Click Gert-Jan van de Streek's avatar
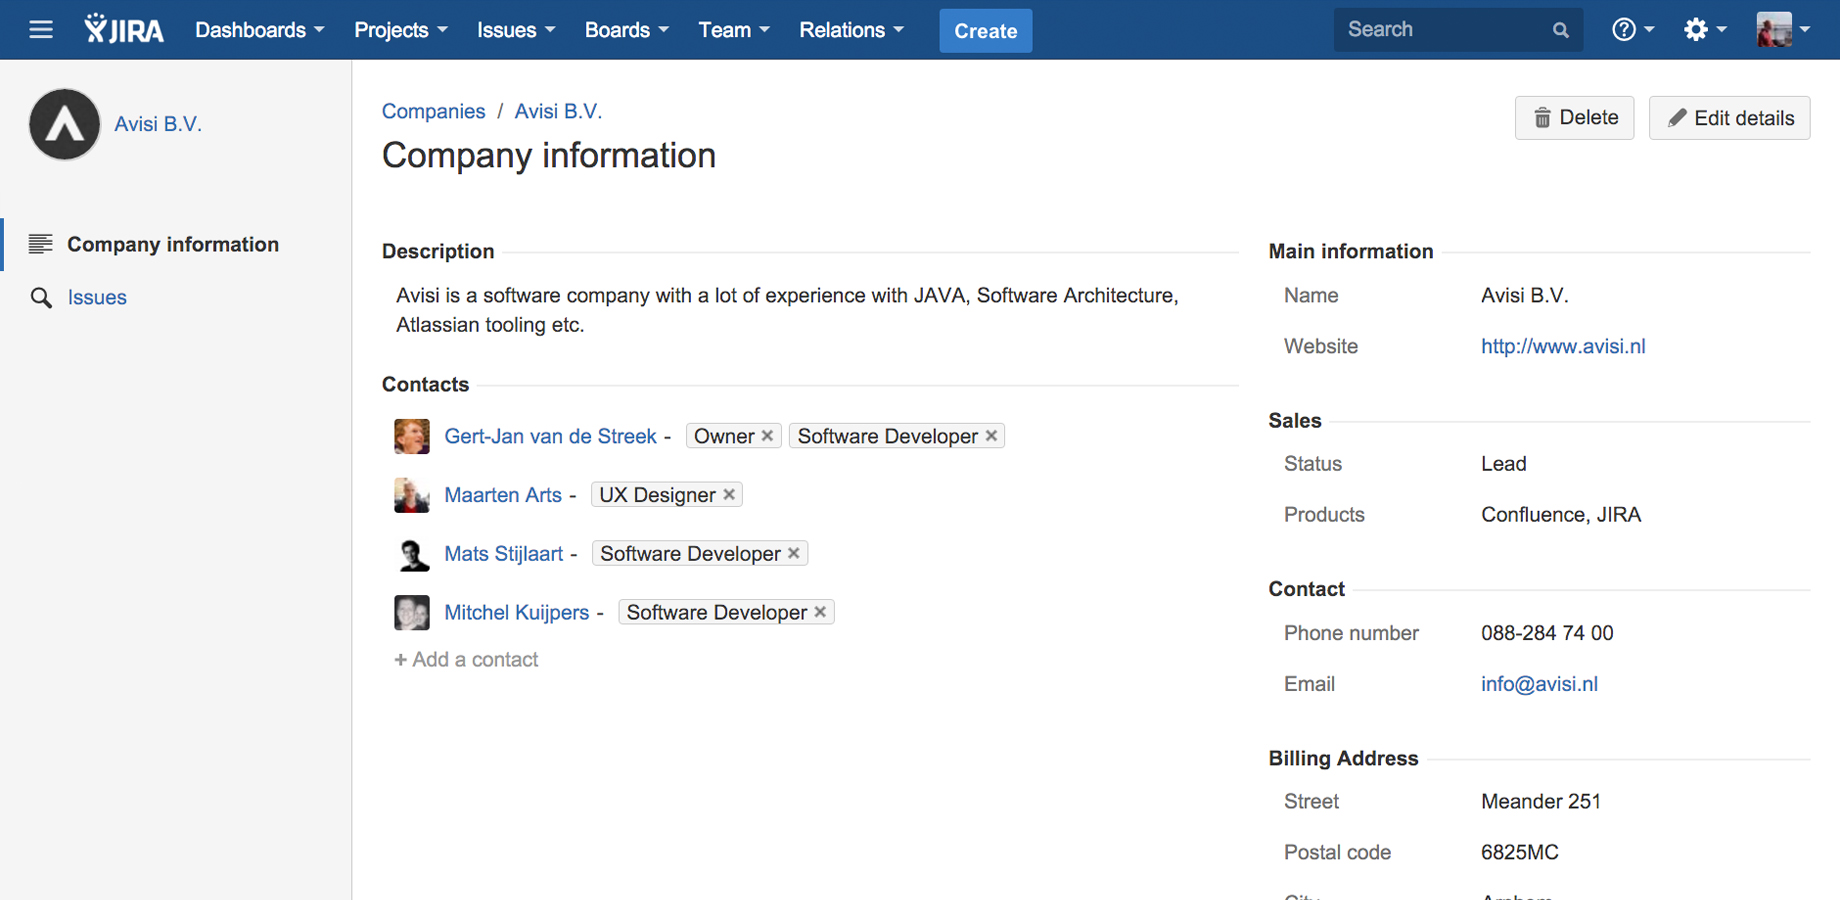This screenshot has width=1840, height=900. (412, 436)
